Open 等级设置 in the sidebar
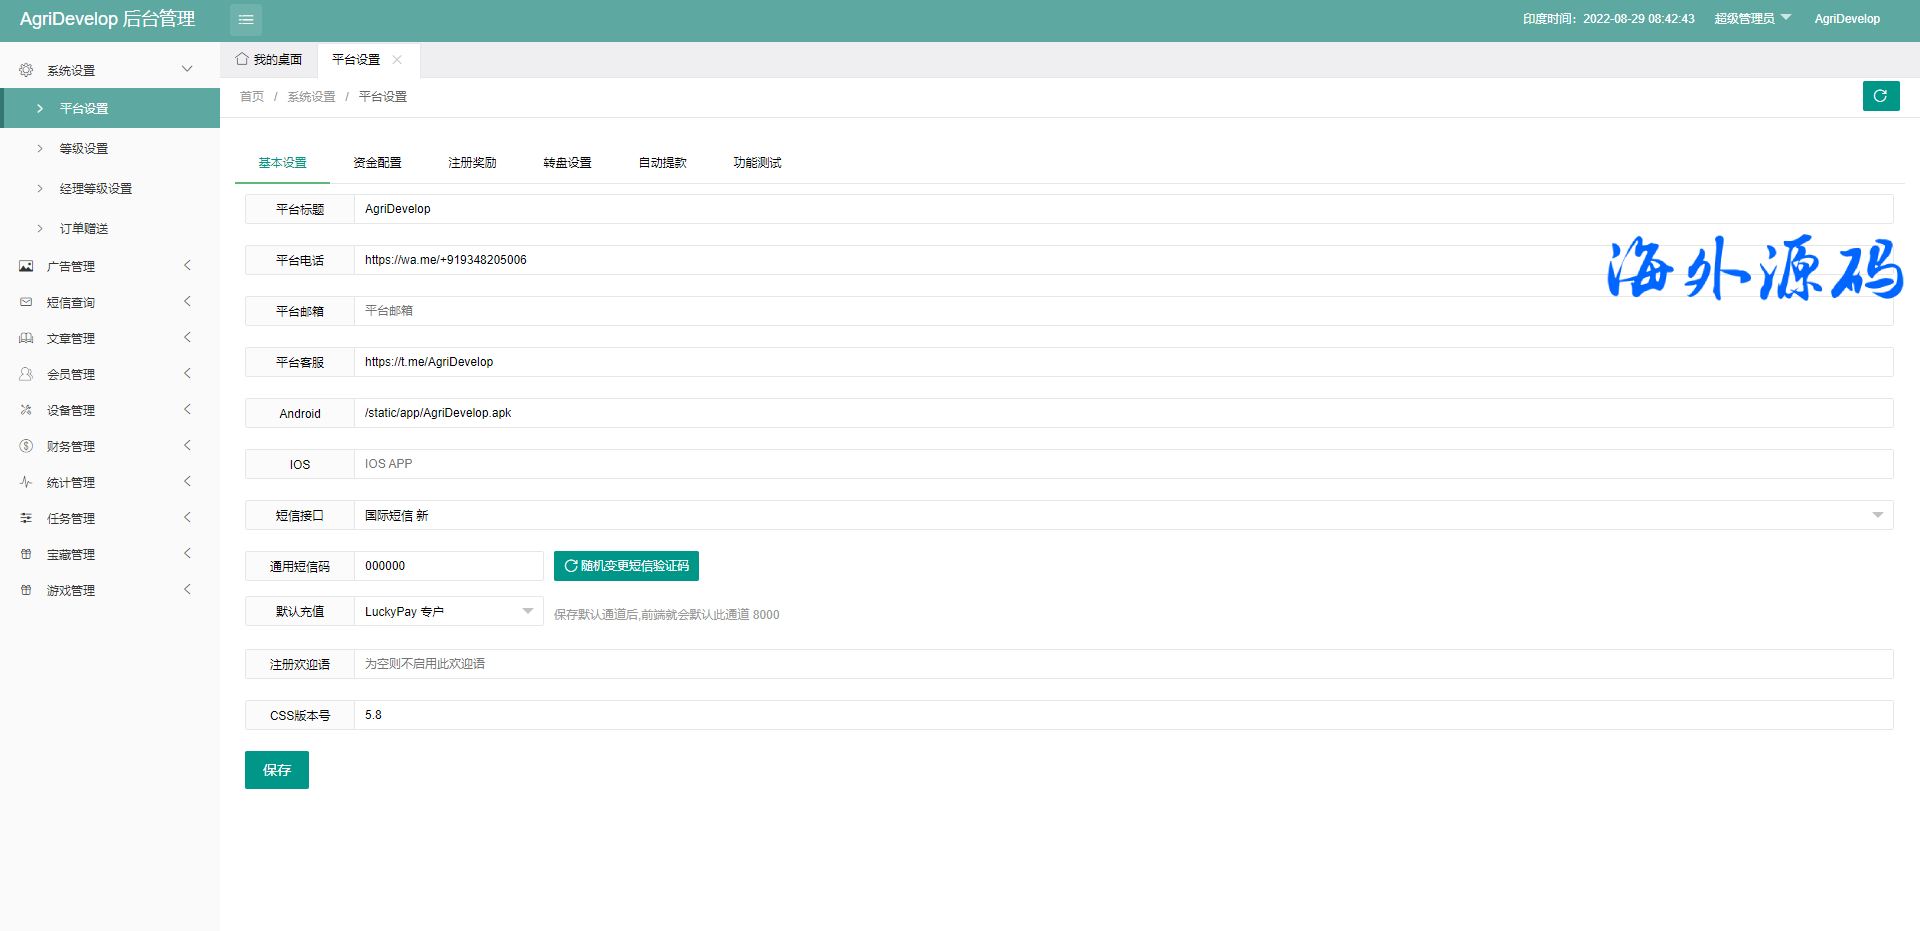Image resolution: width=1920 pixels, height=931 pixels. [x=84, y=149]
